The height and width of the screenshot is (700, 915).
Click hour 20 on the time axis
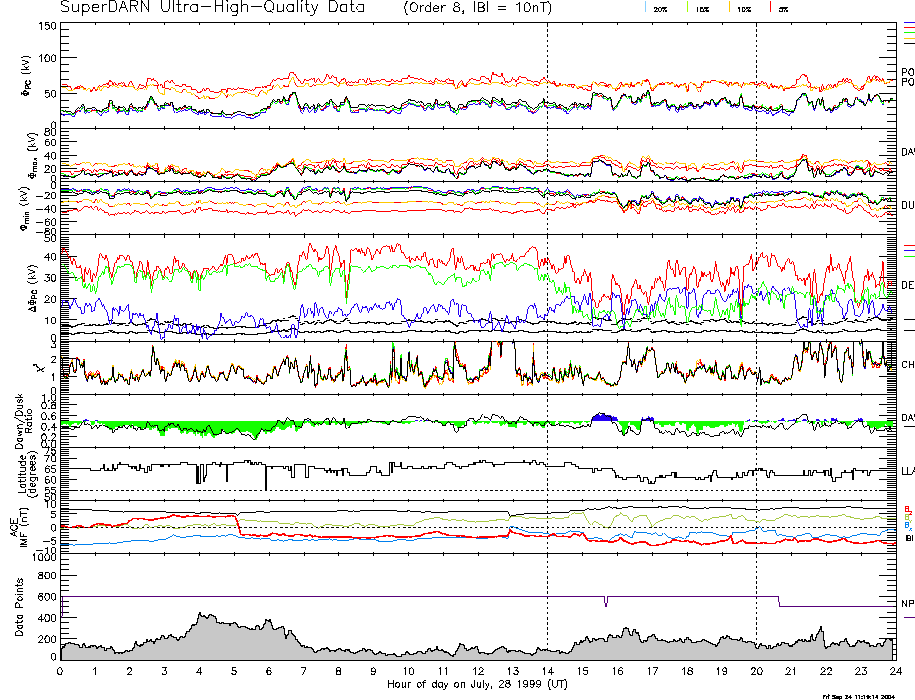[x=756, y=672]
